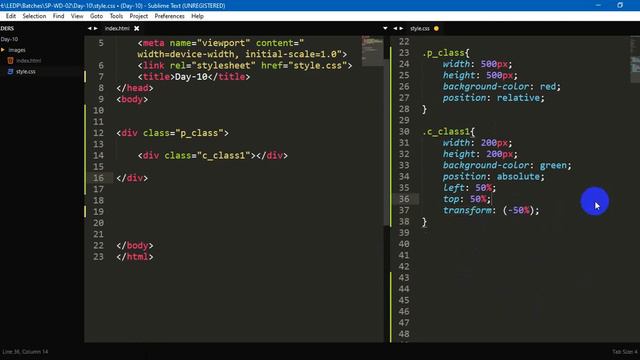Click the 'Day-10' title text
This screenshot has width=640, height=360.
(x=191, y=77)
